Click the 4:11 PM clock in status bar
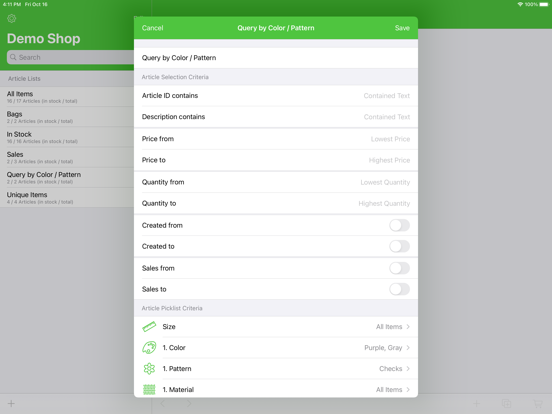Image resolution: width=552 pixels, height=414 pixels. click(12, 4)
